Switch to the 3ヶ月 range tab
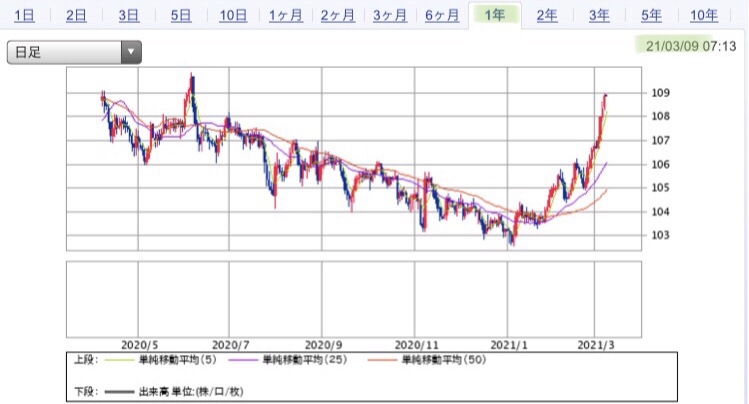Viewport: 749px width, 404px height. [390, 16]
